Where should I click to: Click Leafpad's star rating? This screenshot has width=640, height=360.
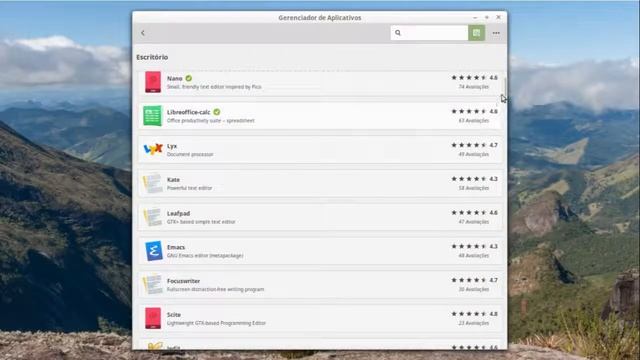(x=469, y=213)
